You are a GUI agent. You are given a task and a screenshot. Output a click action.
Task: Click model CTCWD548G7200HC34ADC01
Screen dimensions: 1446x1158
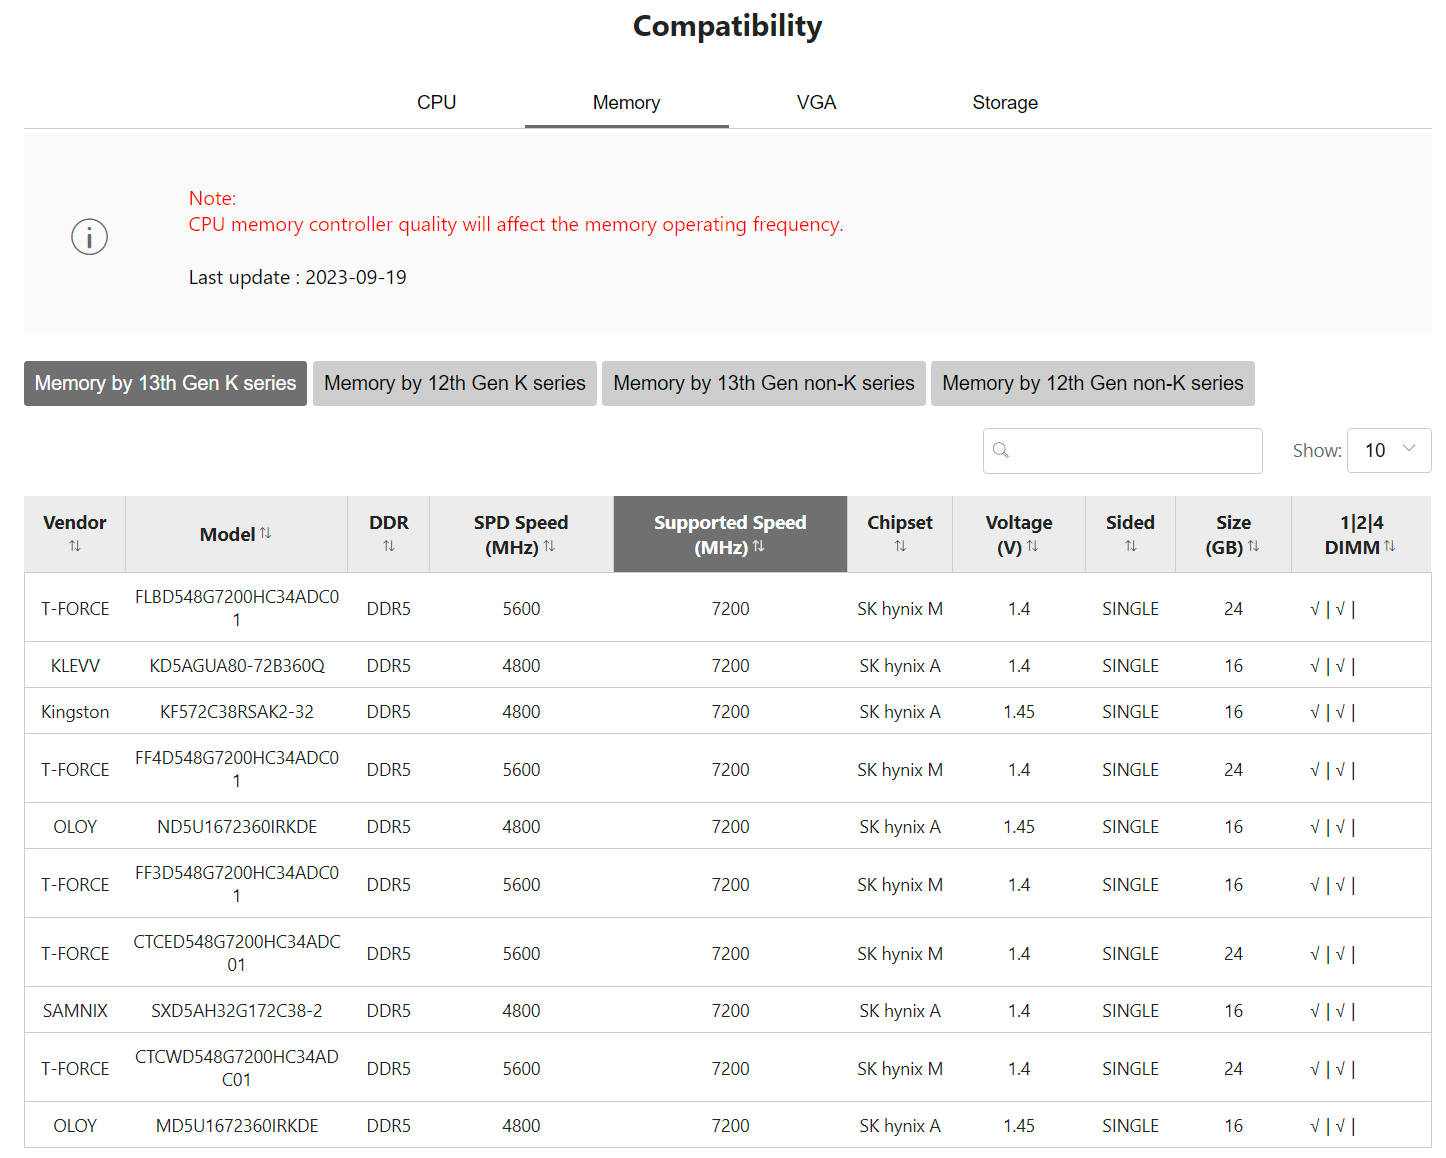237,1068
